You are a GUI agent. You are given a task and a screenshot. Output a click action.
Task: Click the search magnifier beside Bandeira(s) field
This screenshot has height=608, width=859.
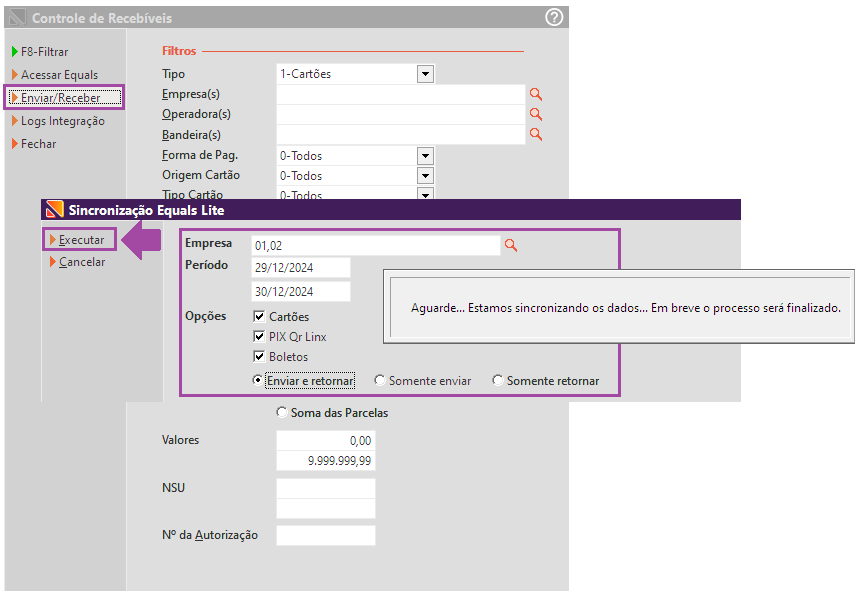536,135
